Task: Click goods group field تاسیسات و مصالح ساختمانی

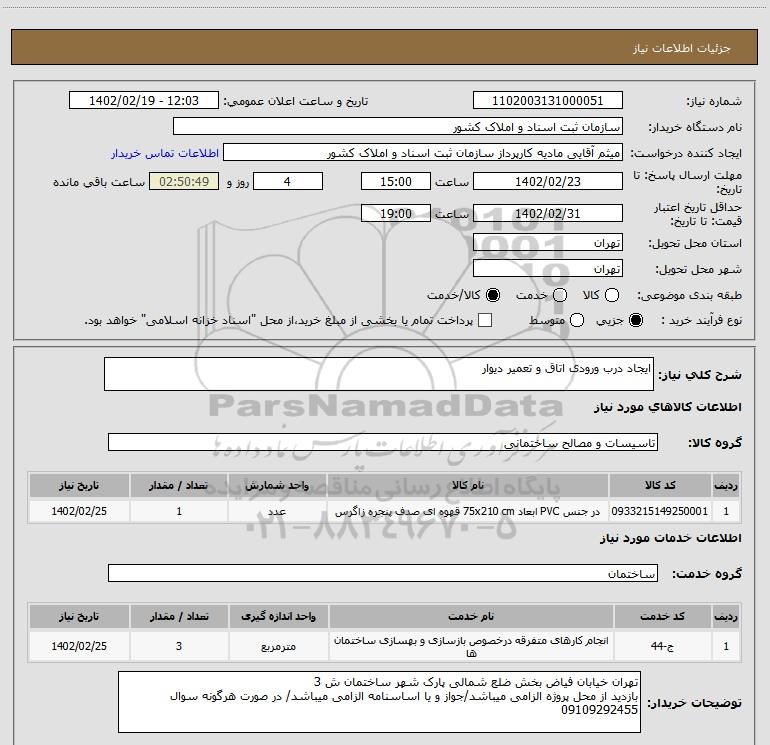Action: (x=383, y=442)
